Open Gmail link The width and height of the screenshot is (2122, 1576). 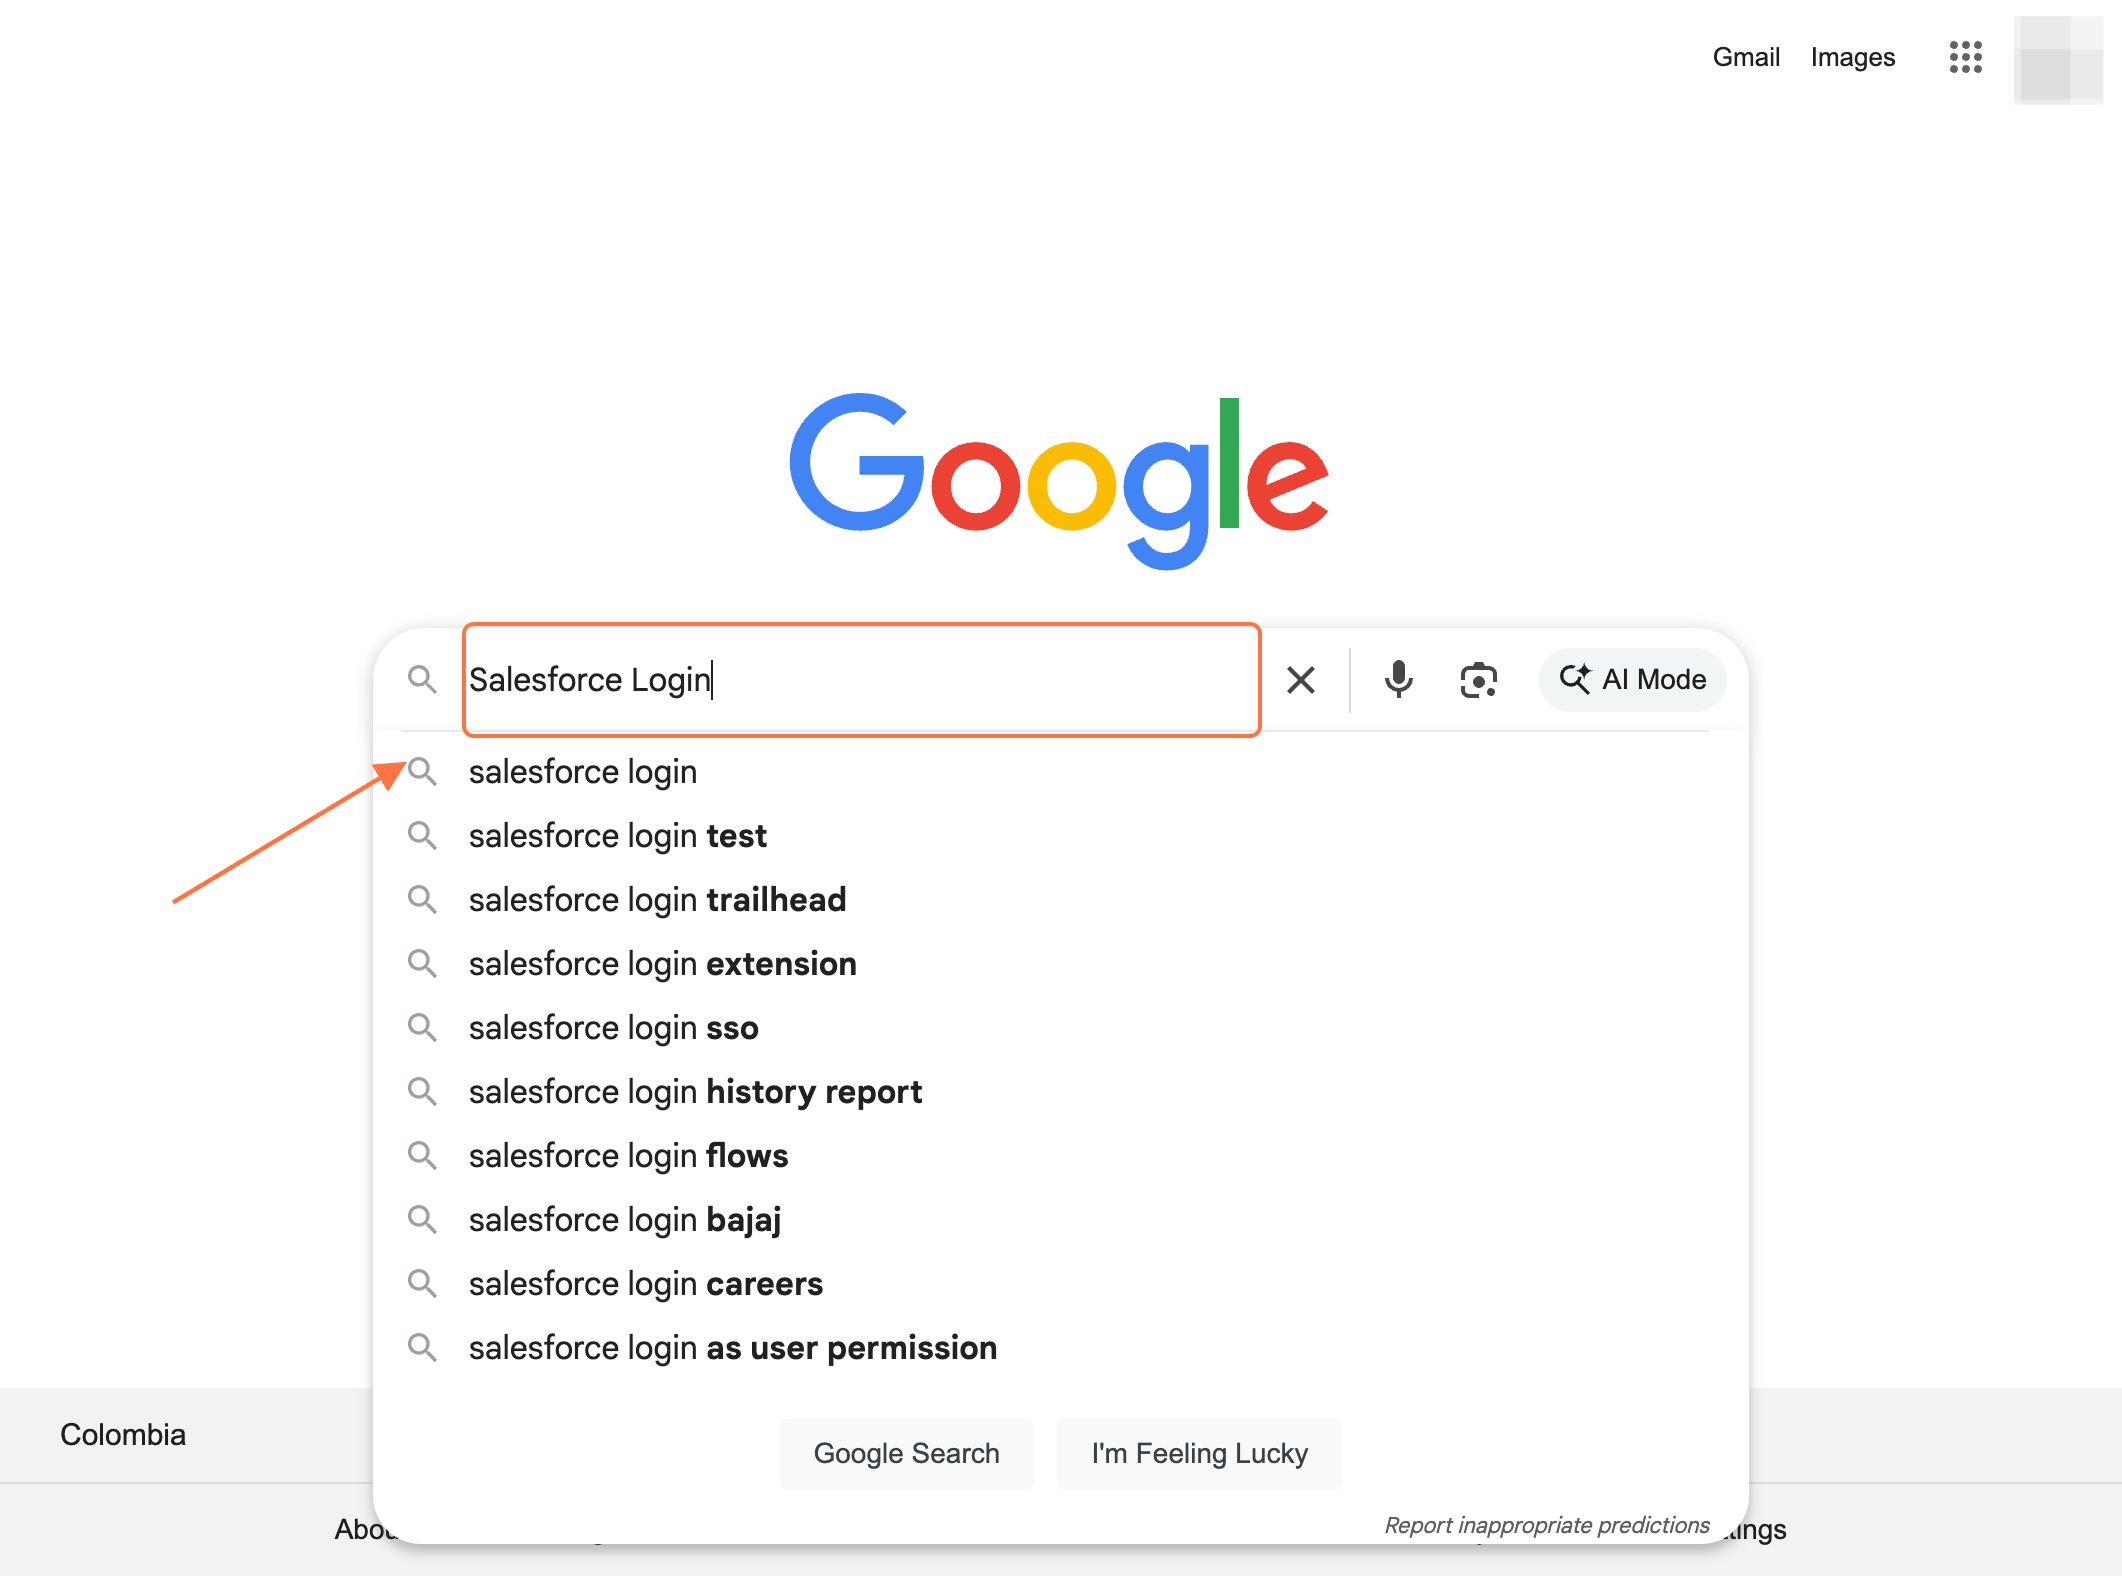pos(1746,57)
